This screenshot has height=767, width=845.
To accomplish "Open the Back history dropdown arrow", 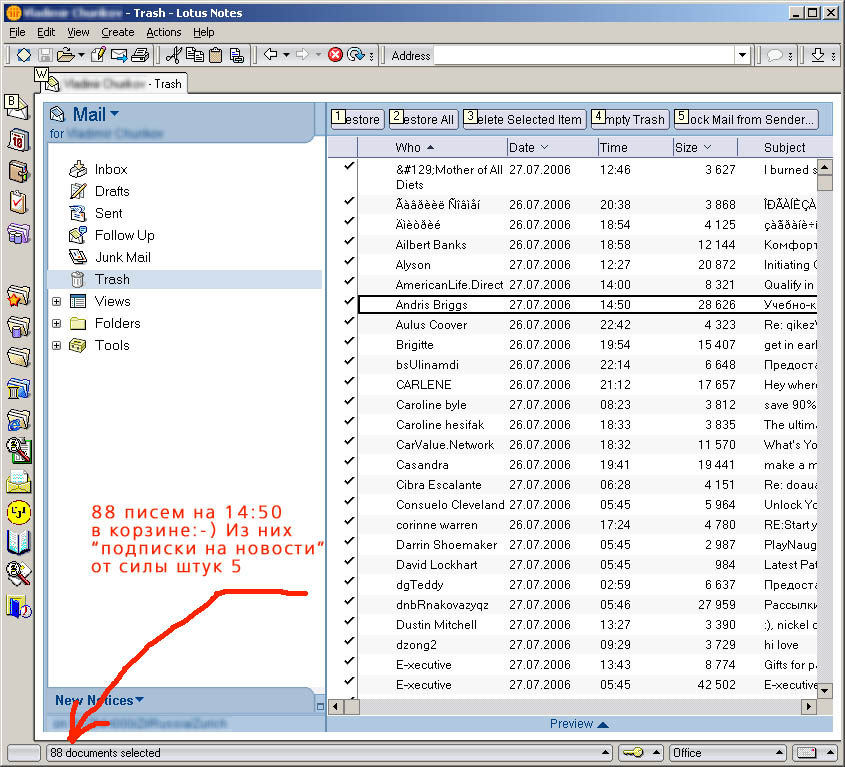I will 286,54.
